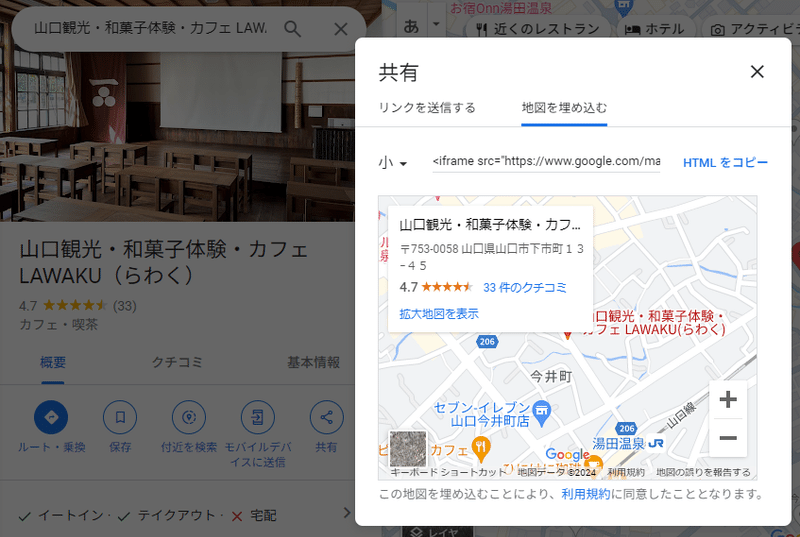800x537 pixels.
Task: Click the search text field
Action: (x=151, y=28)
